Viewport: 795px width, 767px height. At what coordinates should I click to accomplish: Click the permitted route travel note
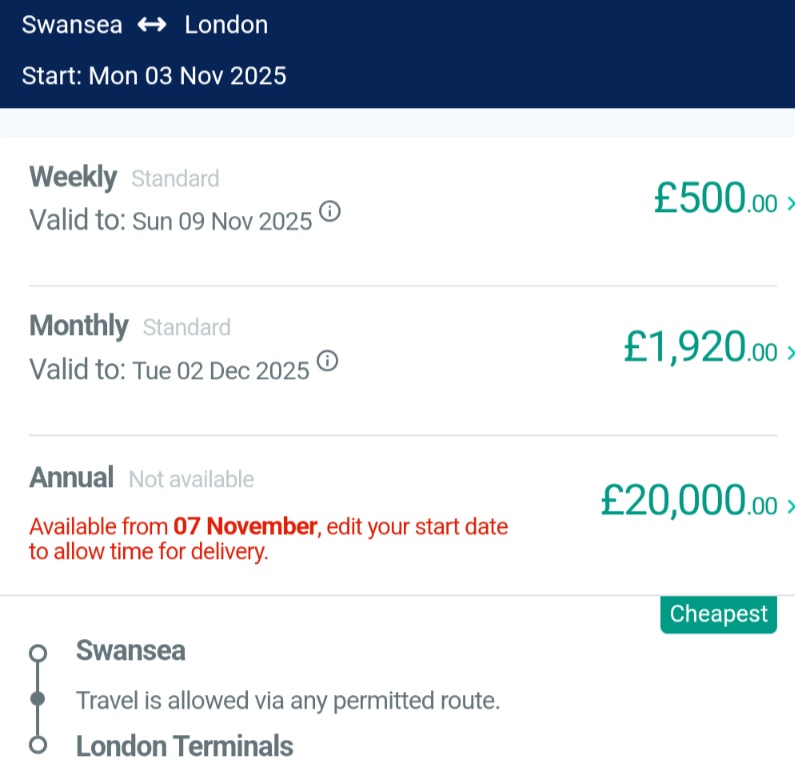[288, 700]
